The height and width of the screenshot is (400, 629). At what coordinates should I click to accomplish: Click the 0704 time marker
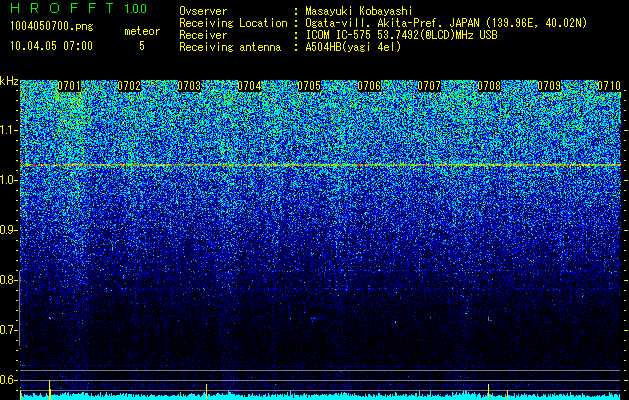coord(249,86)
